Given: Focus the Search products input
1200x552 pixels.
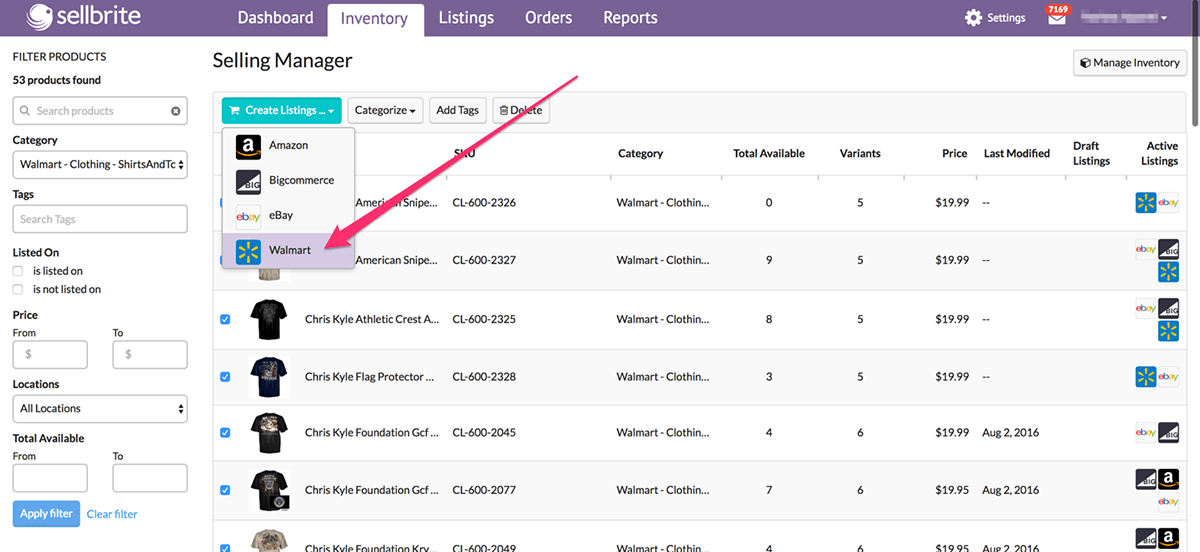Looking at the screenshot, I should click(100, 111).
